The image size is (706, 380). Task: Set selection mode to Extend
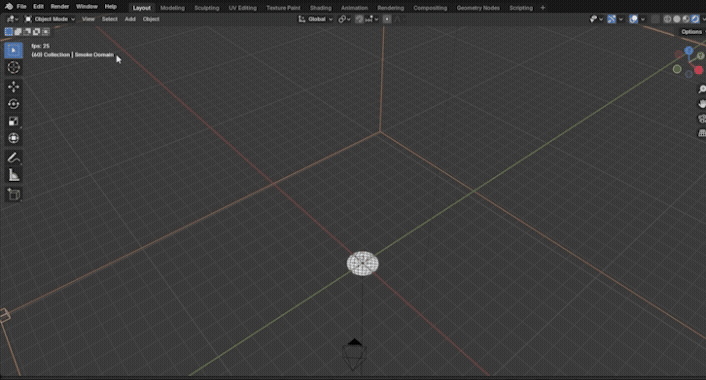[18, 32]
